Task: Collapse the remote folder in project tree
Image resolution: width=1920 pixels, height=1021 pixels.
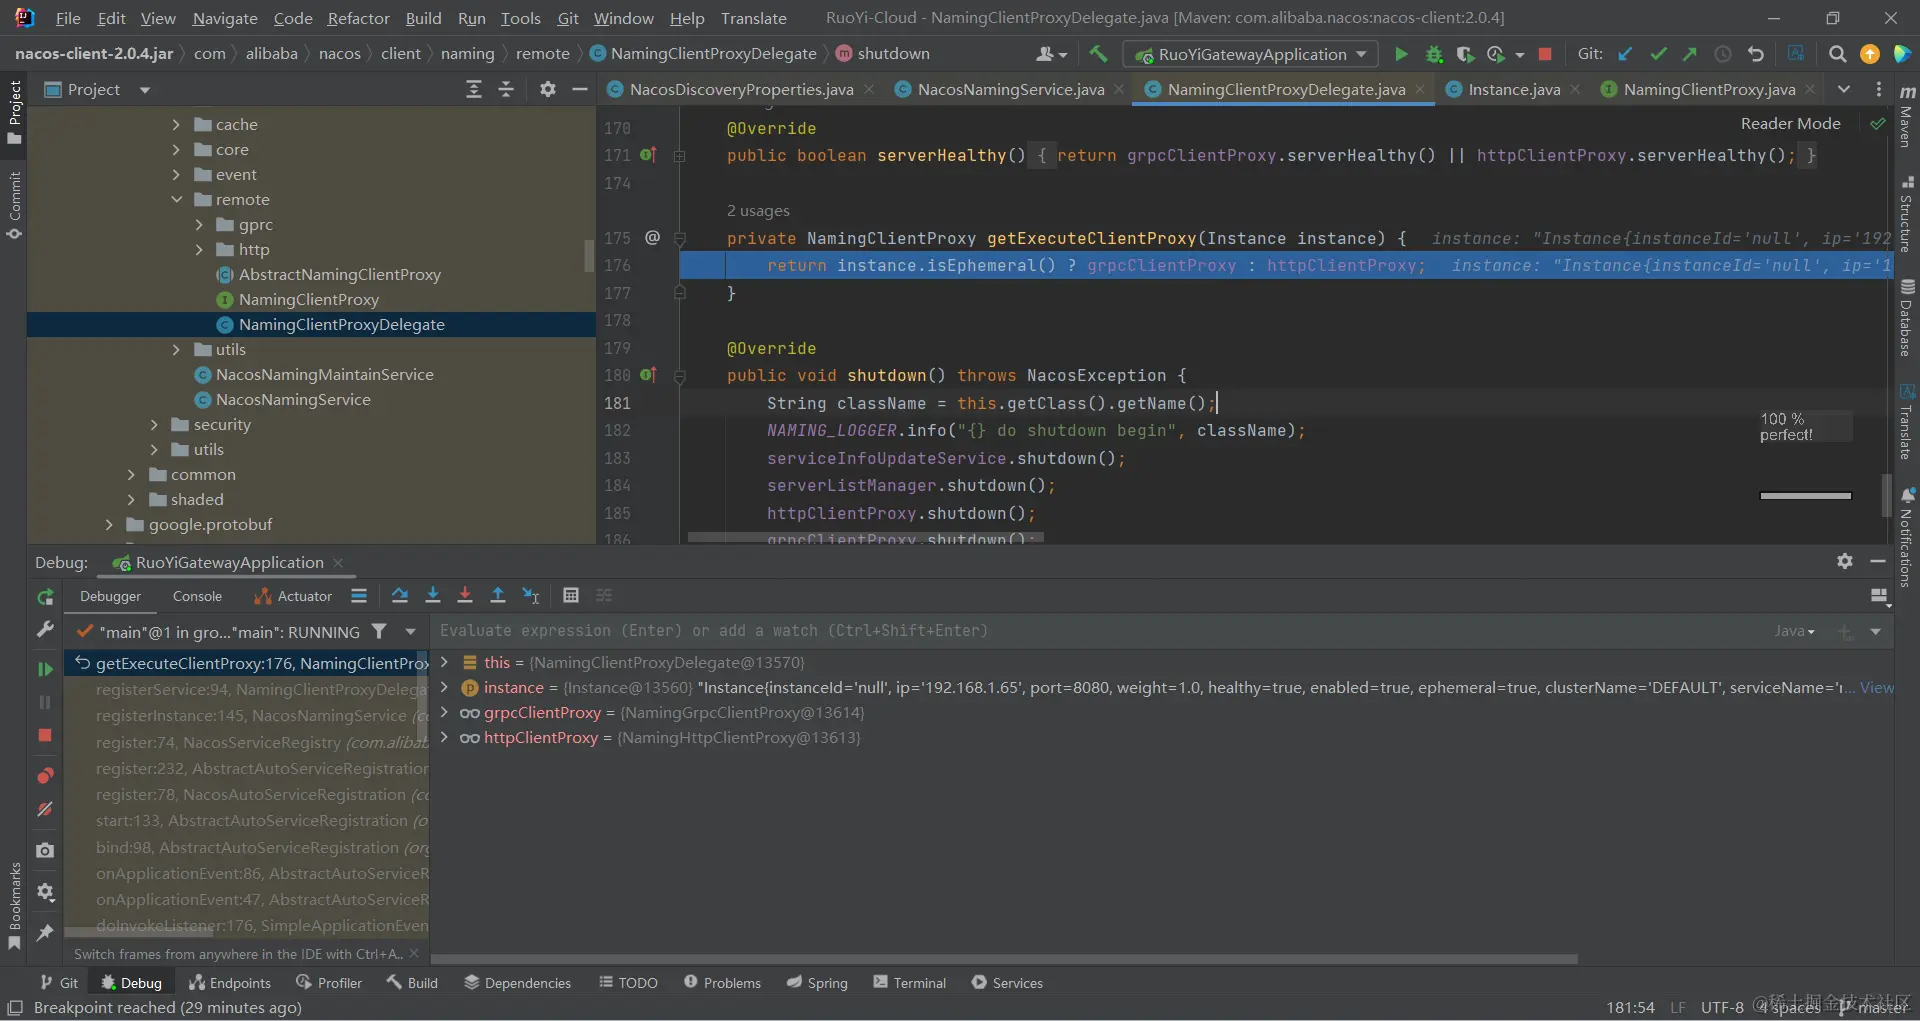Action: [177, 200]
